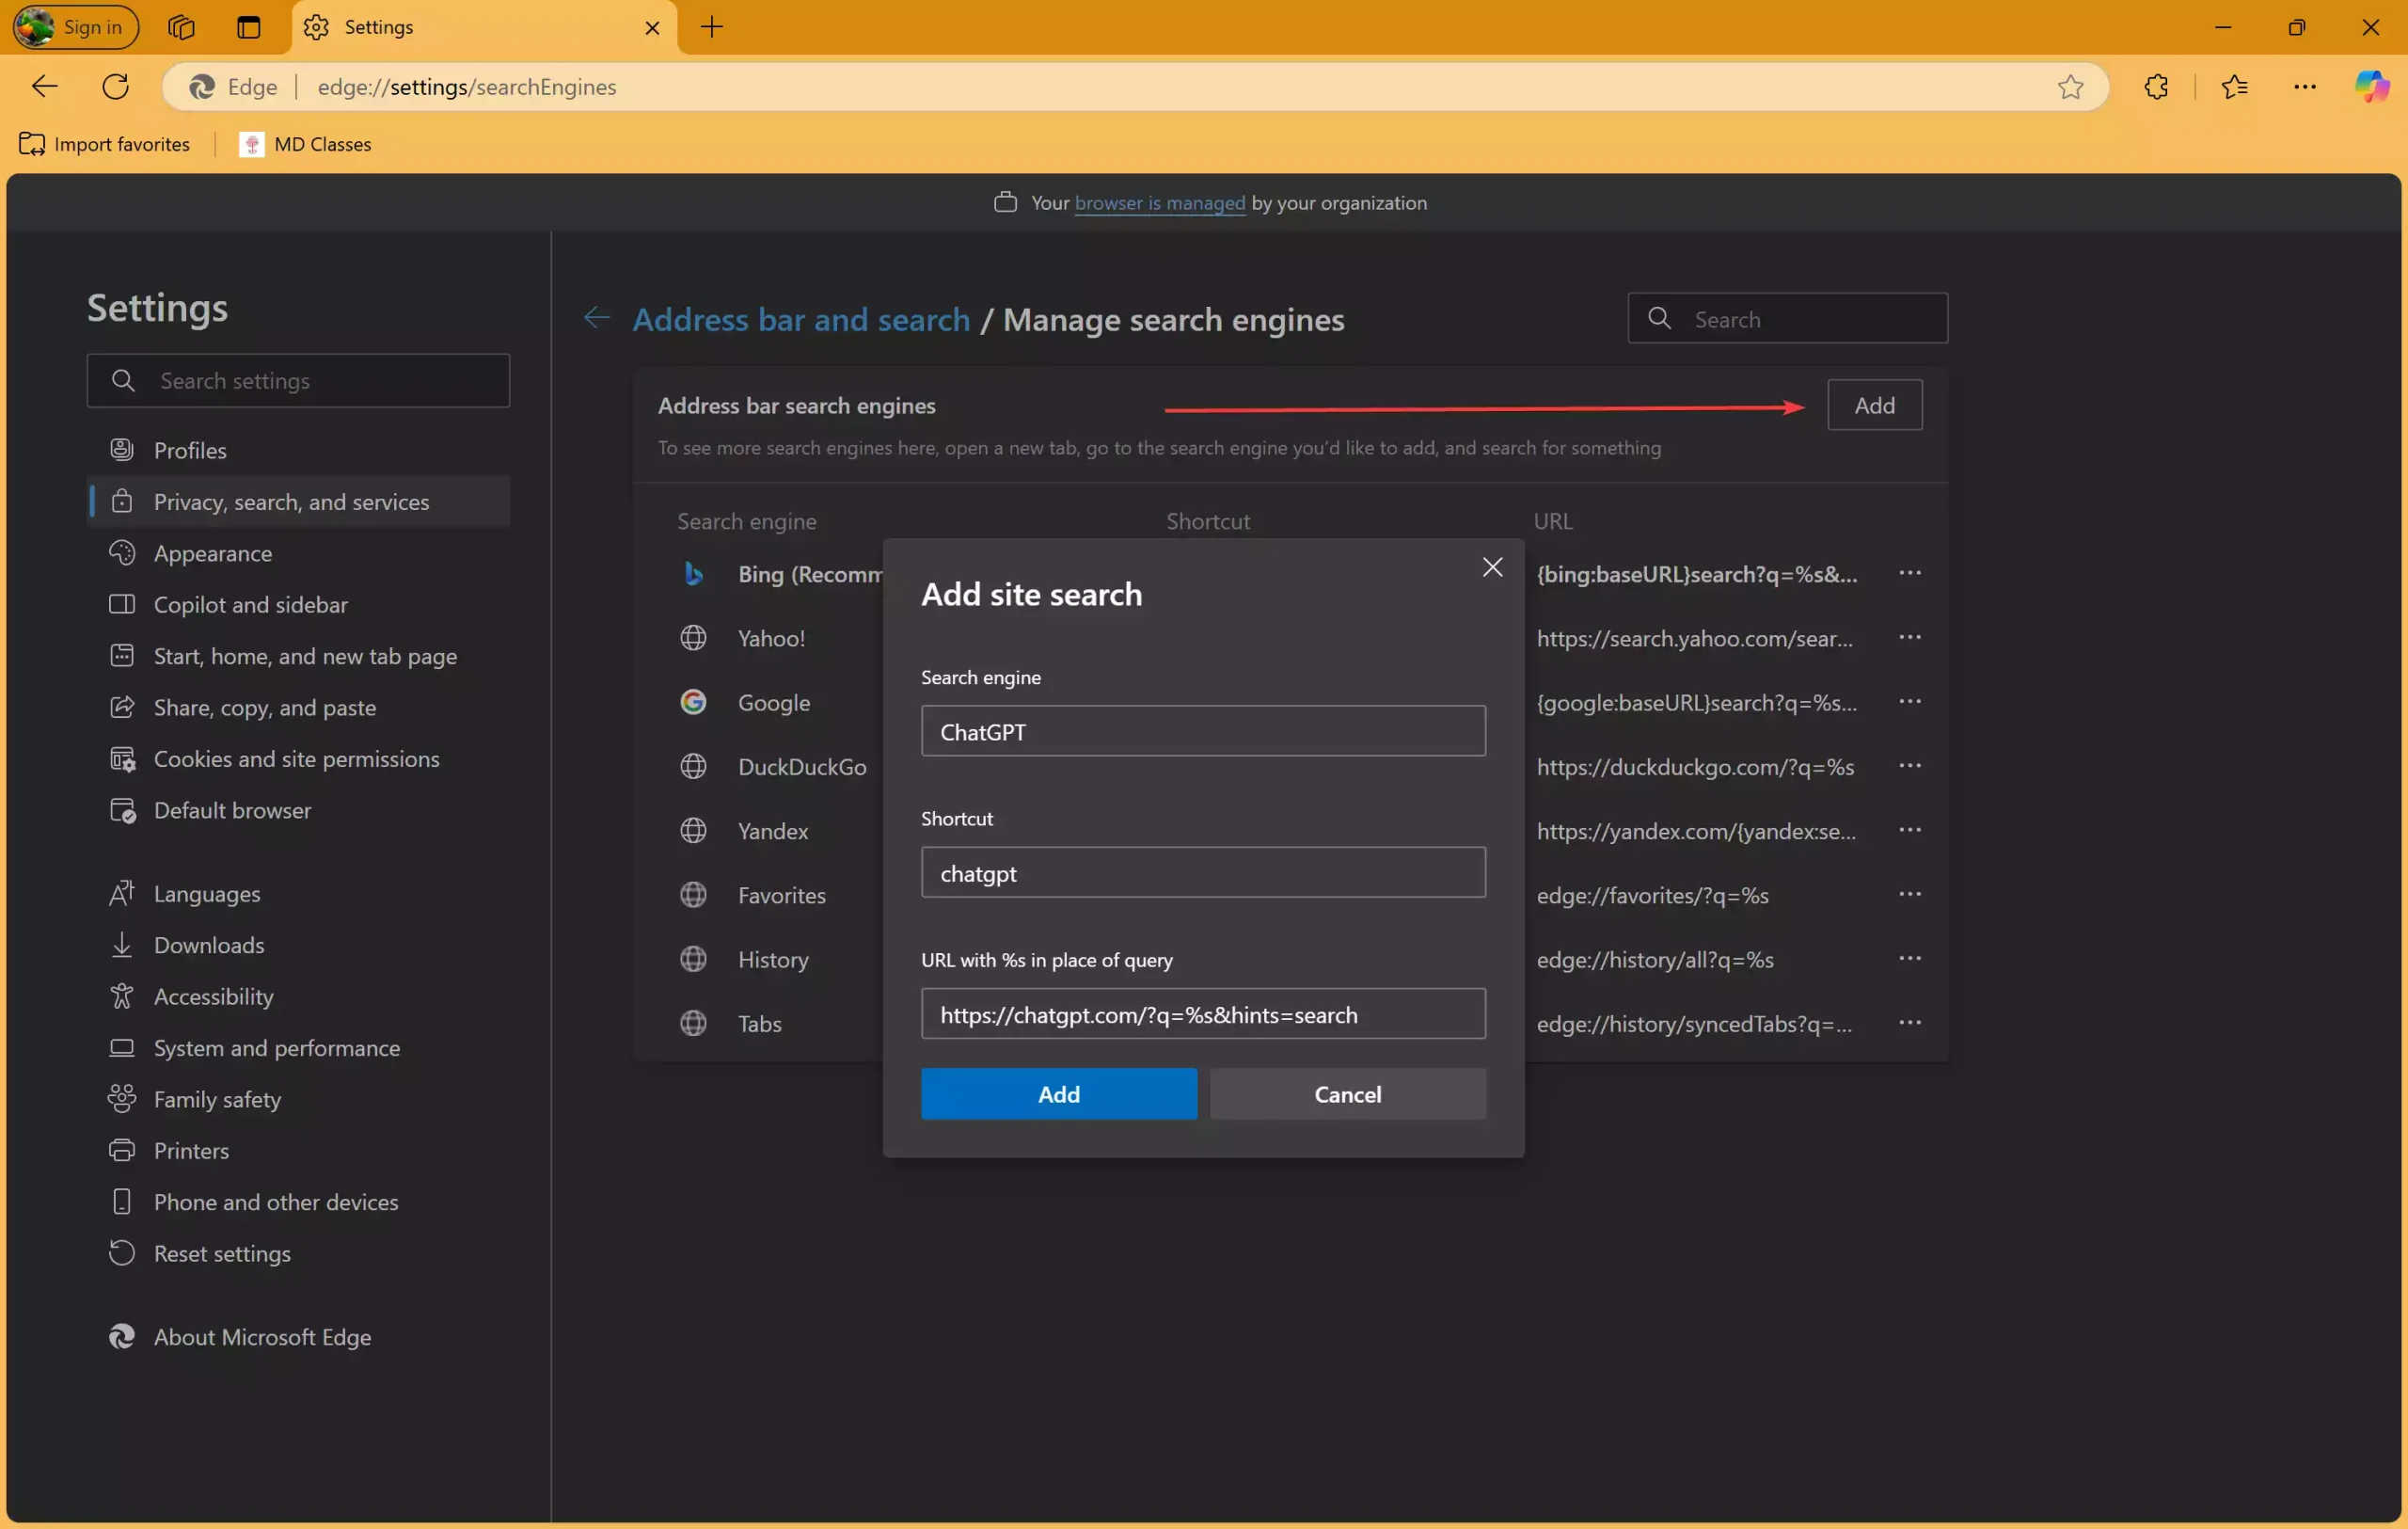The width and height of the screenshot is (2408, 1529).
Task: Open Copilot and sidebar settings
Action: tap(298, 605)
